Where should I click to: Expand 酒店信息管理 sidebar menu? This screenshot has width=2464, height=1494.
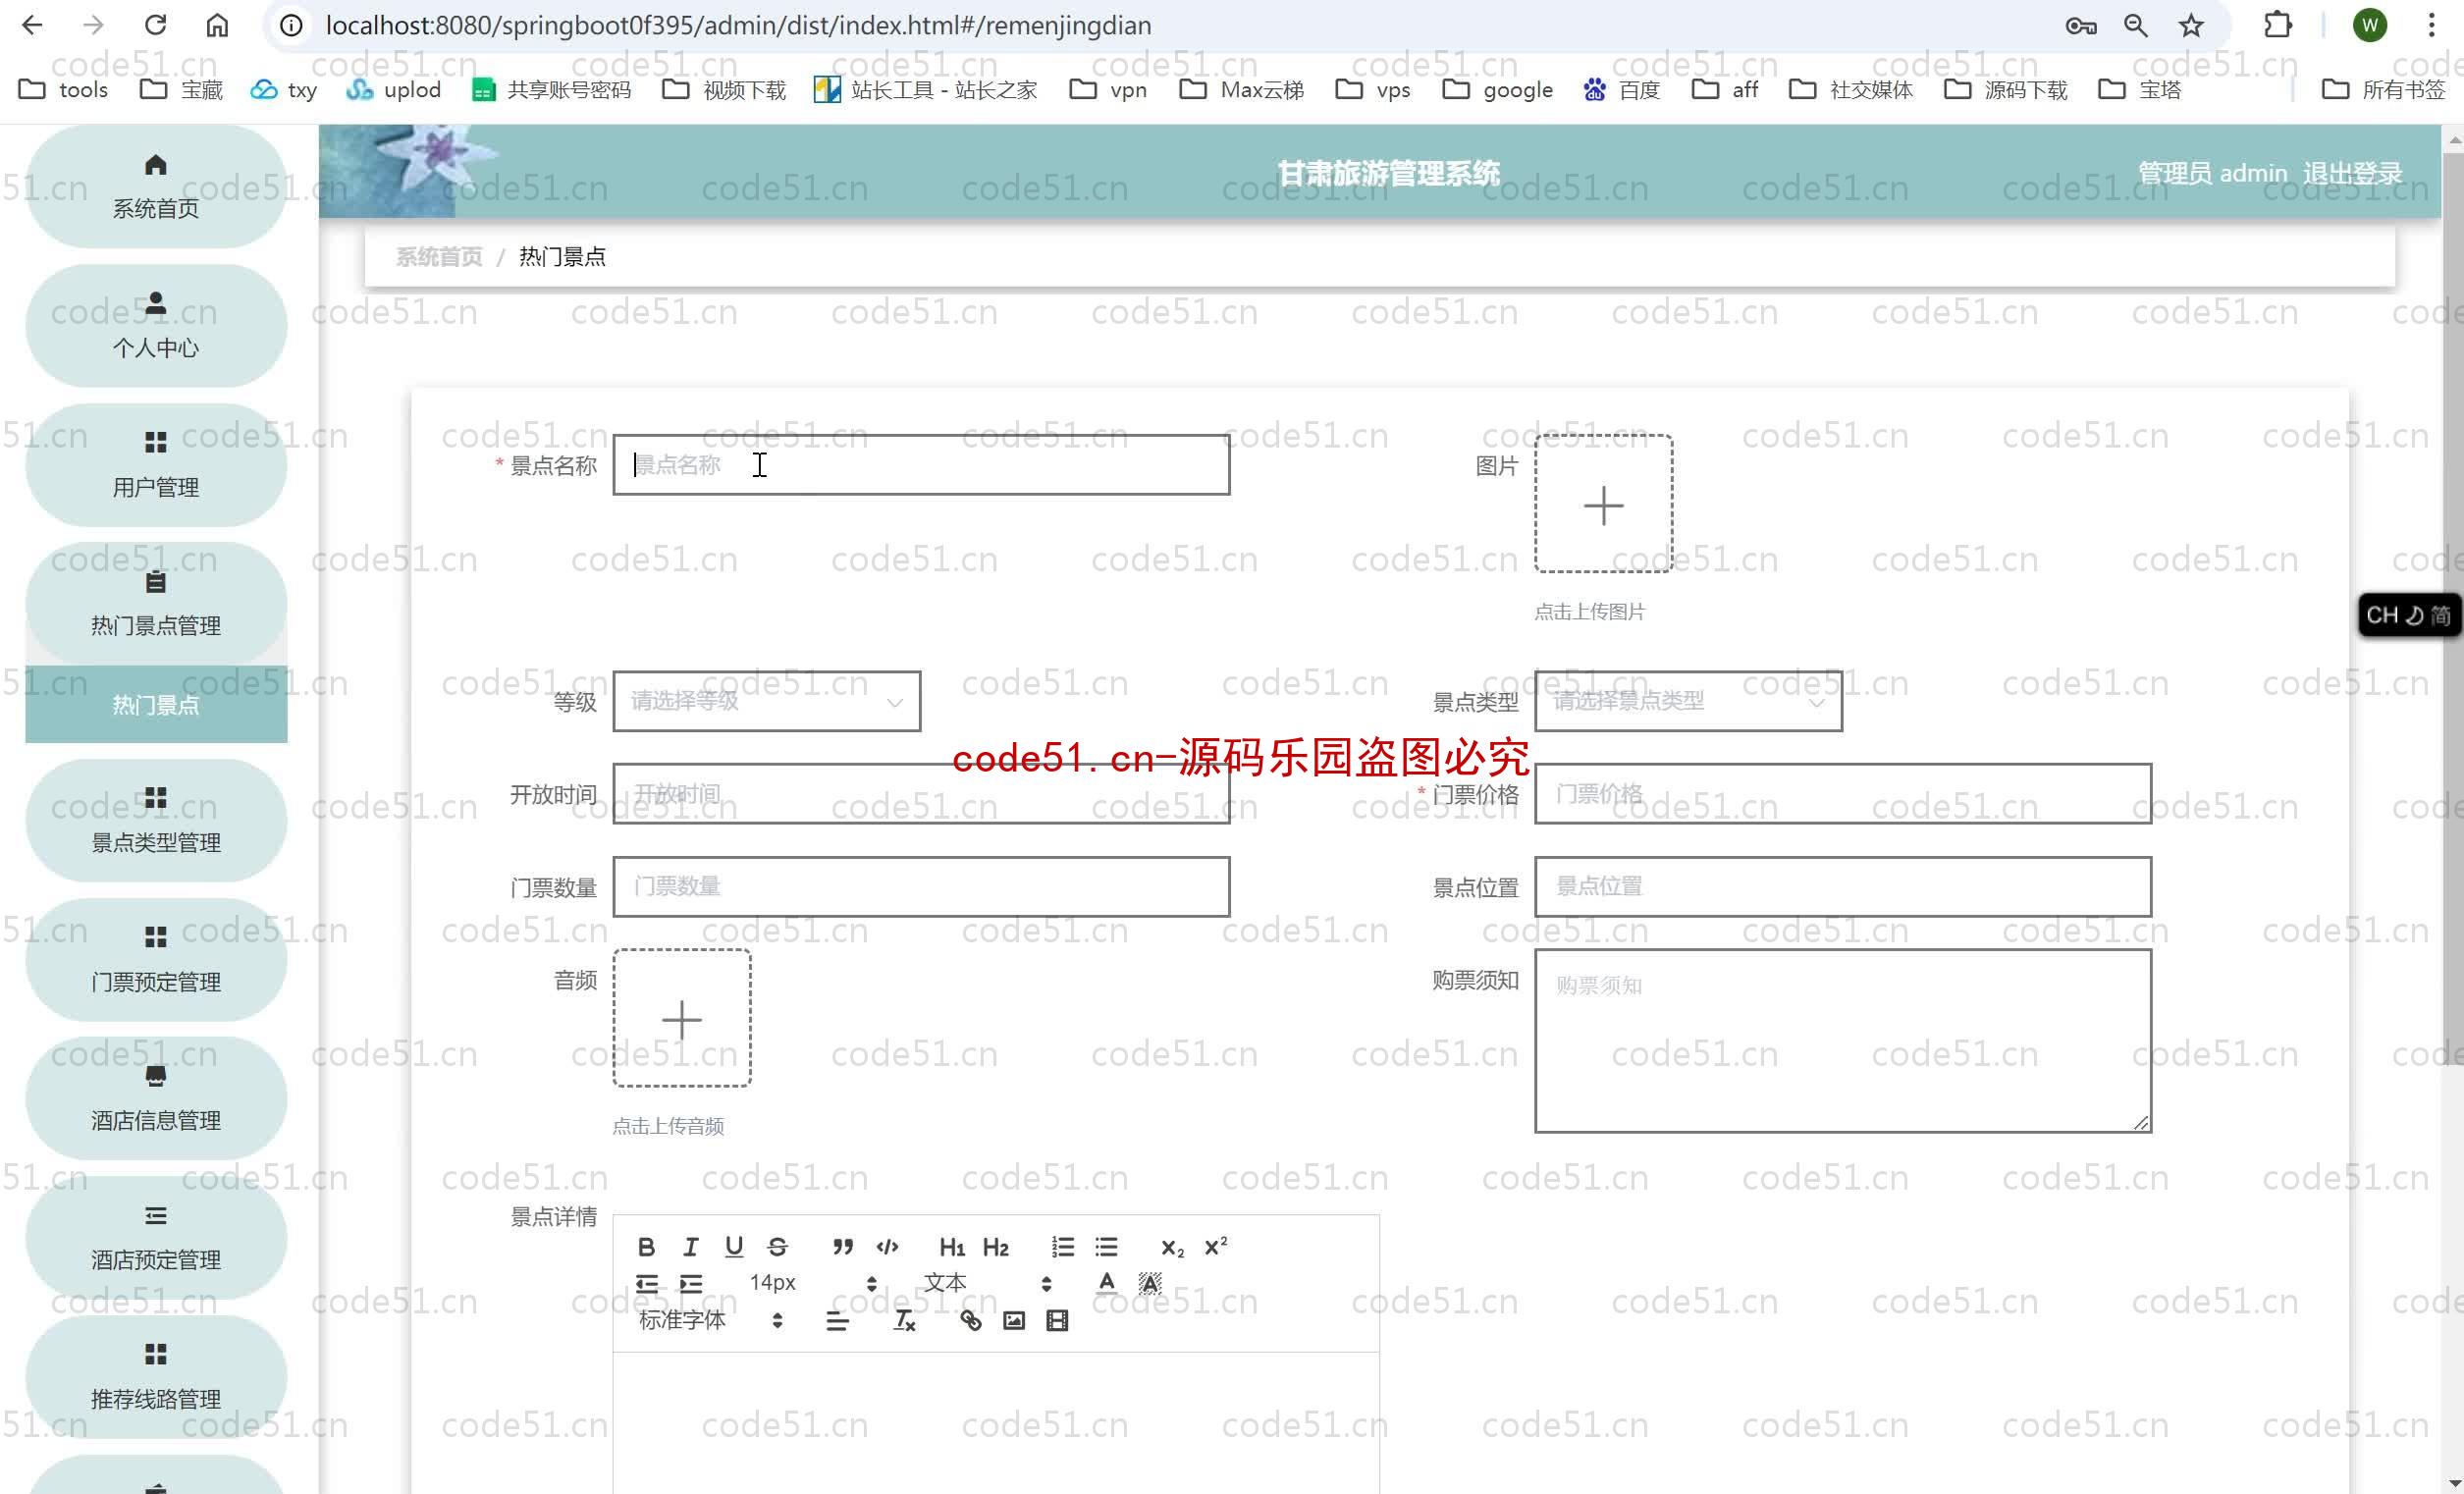click(156, 1099)
